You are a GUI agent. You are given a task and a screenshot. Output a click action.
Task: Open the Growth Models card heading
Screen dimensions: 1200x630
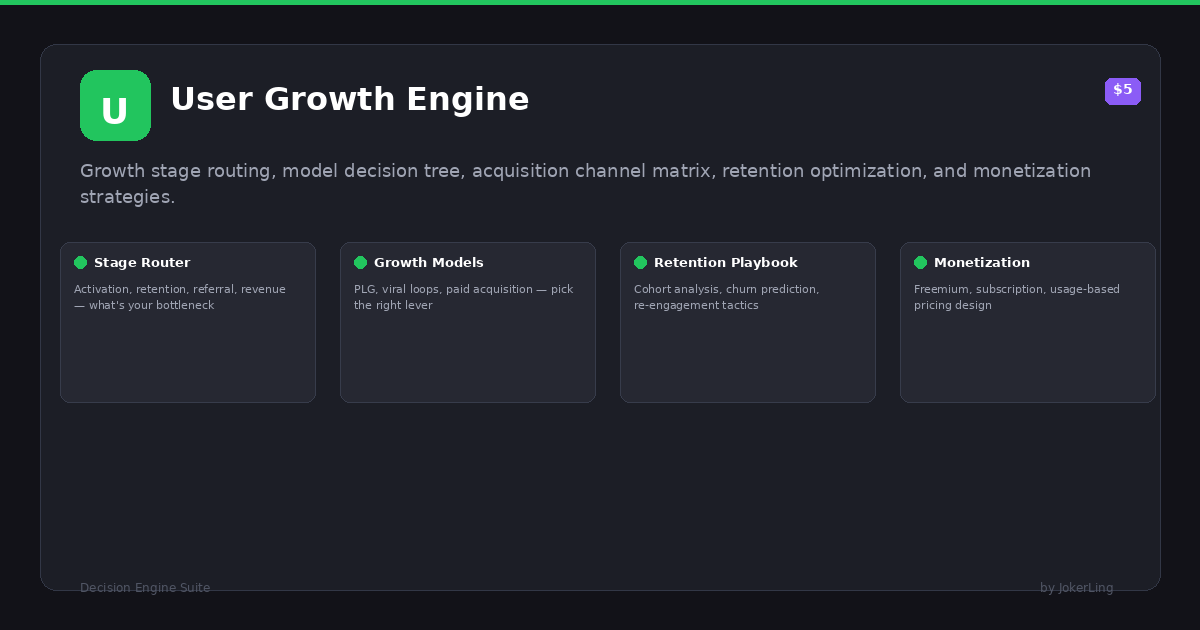point(428,263)
